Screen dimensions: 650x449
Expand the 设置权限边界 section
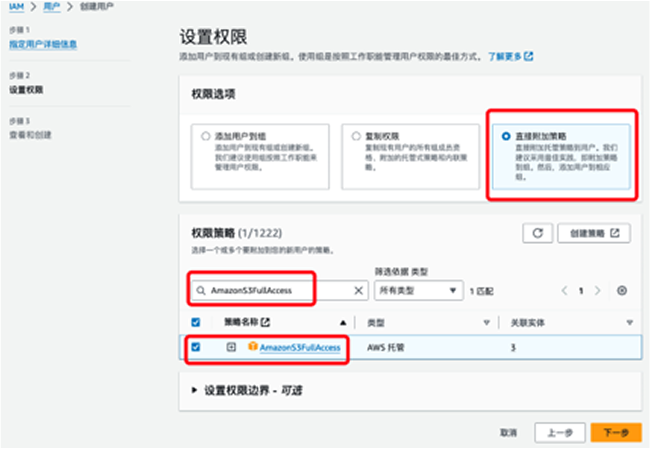click(x=194, y=389)
